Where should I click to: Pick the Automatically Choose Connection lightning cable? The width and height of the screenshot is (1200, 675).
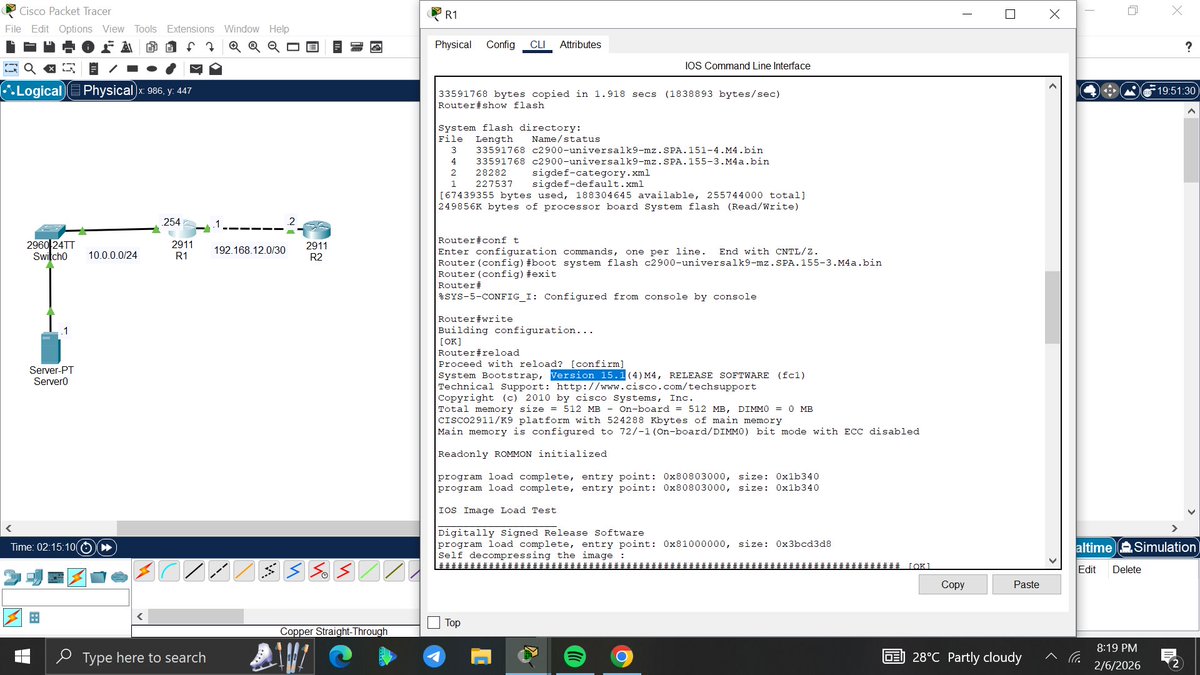coord(145,570)
